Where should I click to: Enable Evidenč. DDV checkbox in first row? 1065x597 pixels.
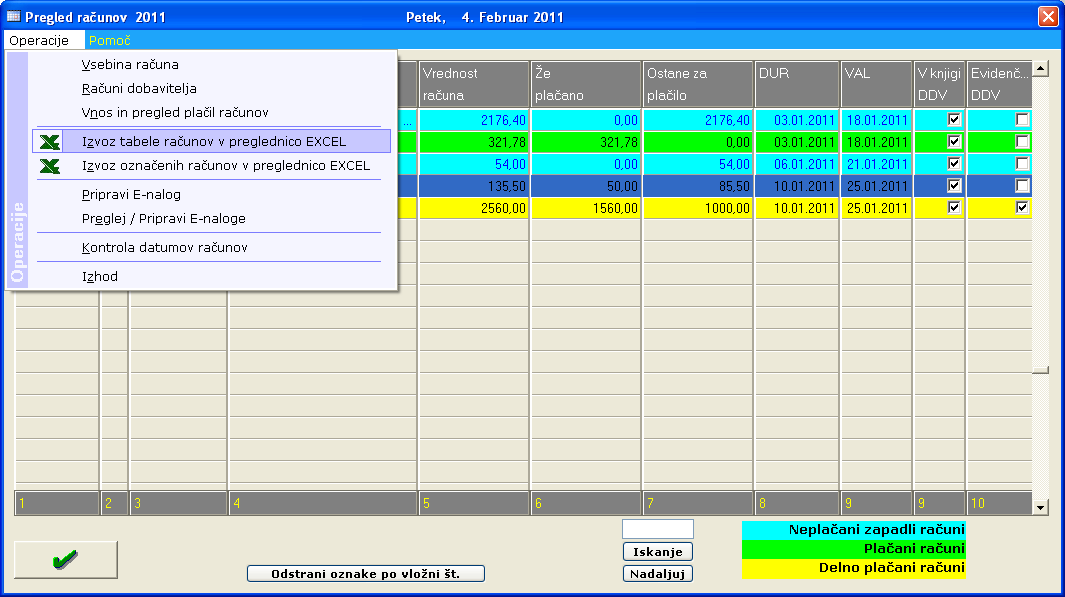point(1022,119)
